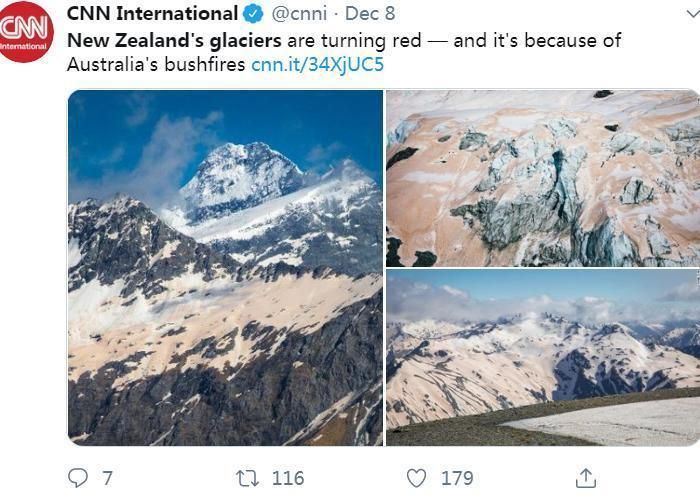This screenshot has width=700, height=503.
Task: Open the CNN International display name
Action: [x=152, y=15]
